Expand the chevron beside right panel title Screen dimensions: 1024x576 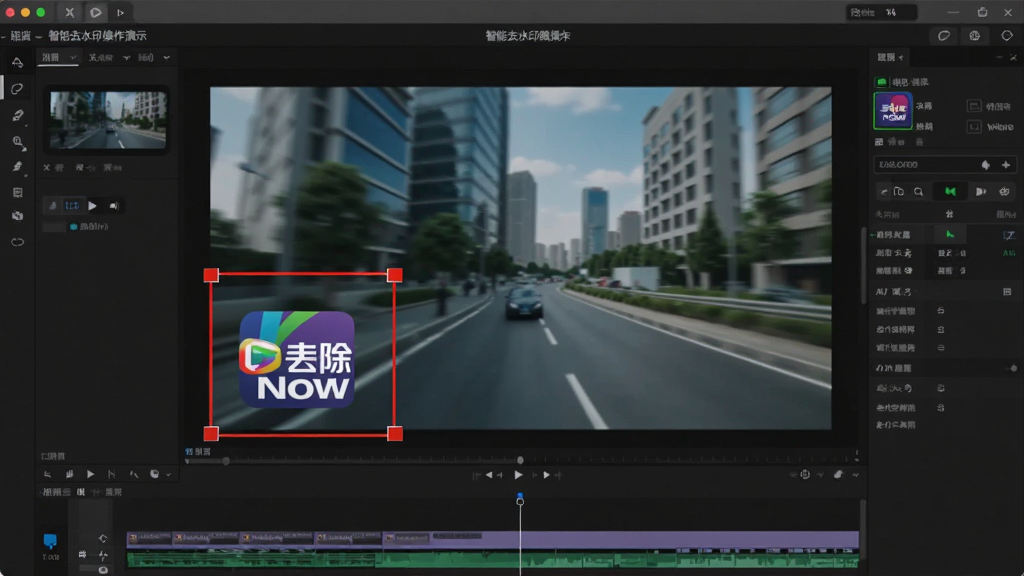coord(901,57)
